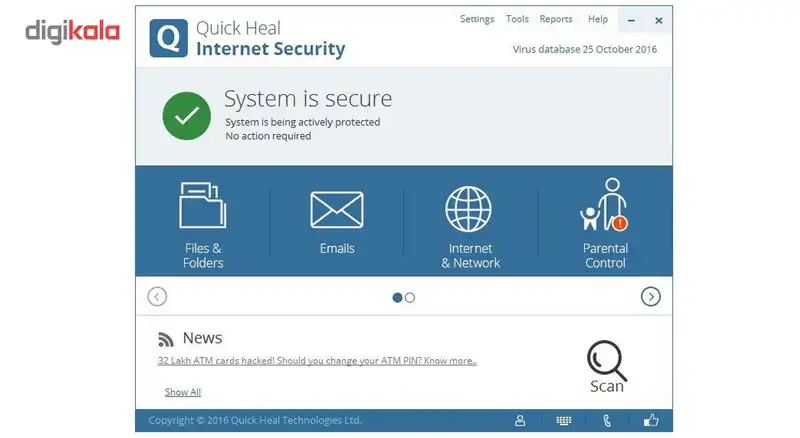
Task: Go to previous page with left arrow
Action: (x=157, y=297)
